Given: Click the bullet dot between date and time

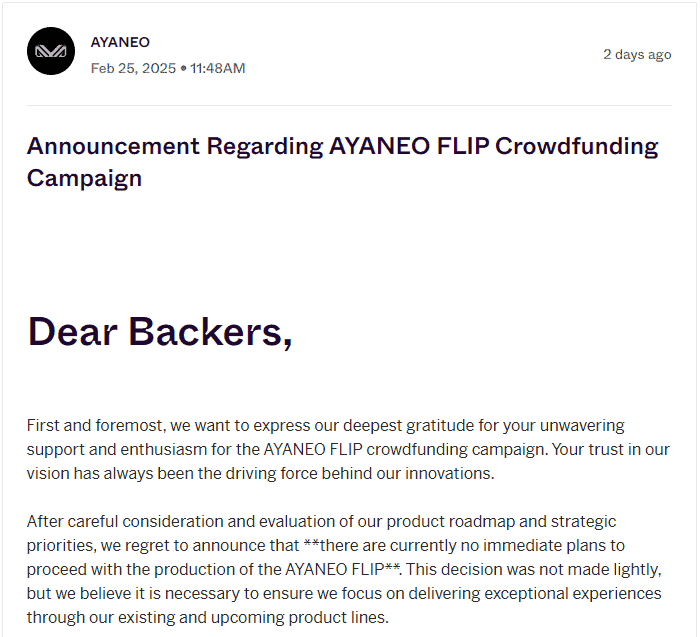Looking at the screenshot, I should click(183, 68).
